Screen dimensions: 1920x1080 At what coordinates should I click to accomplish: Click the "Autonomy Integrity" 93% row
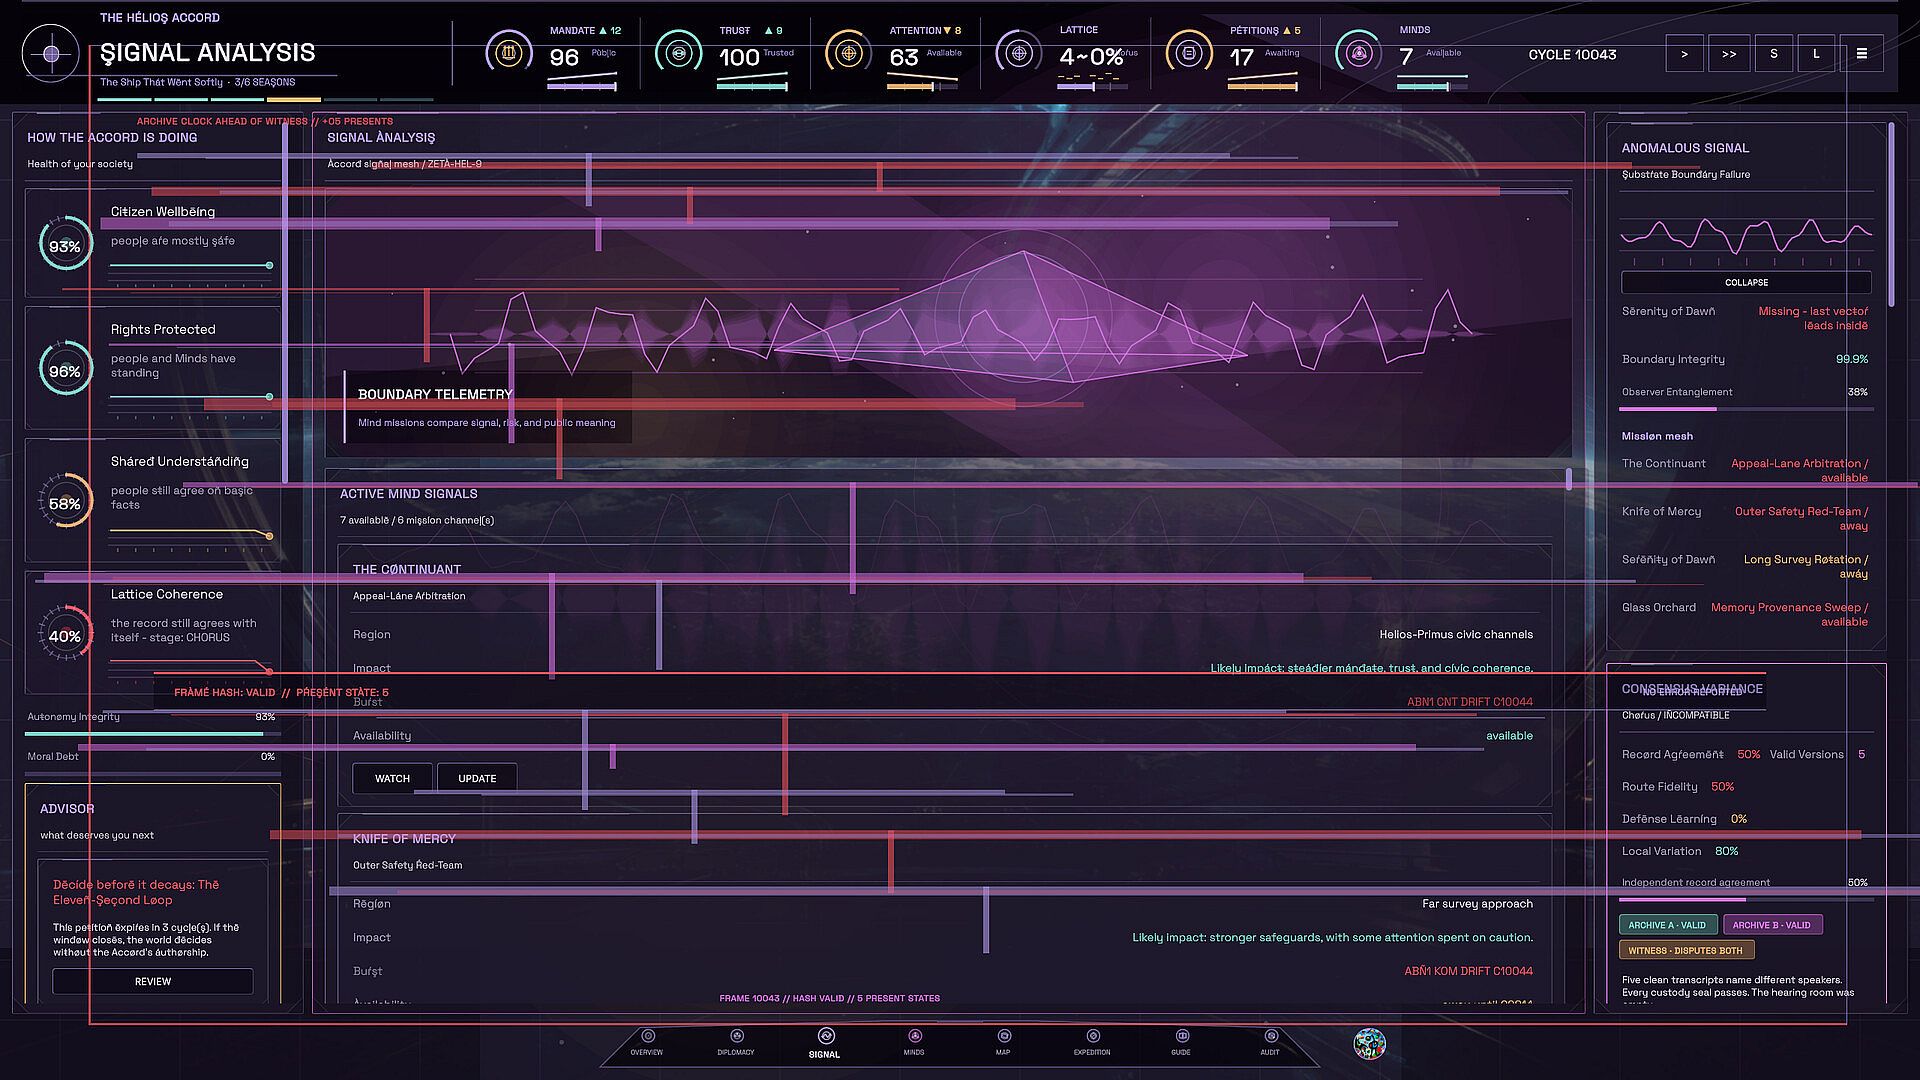152,722
